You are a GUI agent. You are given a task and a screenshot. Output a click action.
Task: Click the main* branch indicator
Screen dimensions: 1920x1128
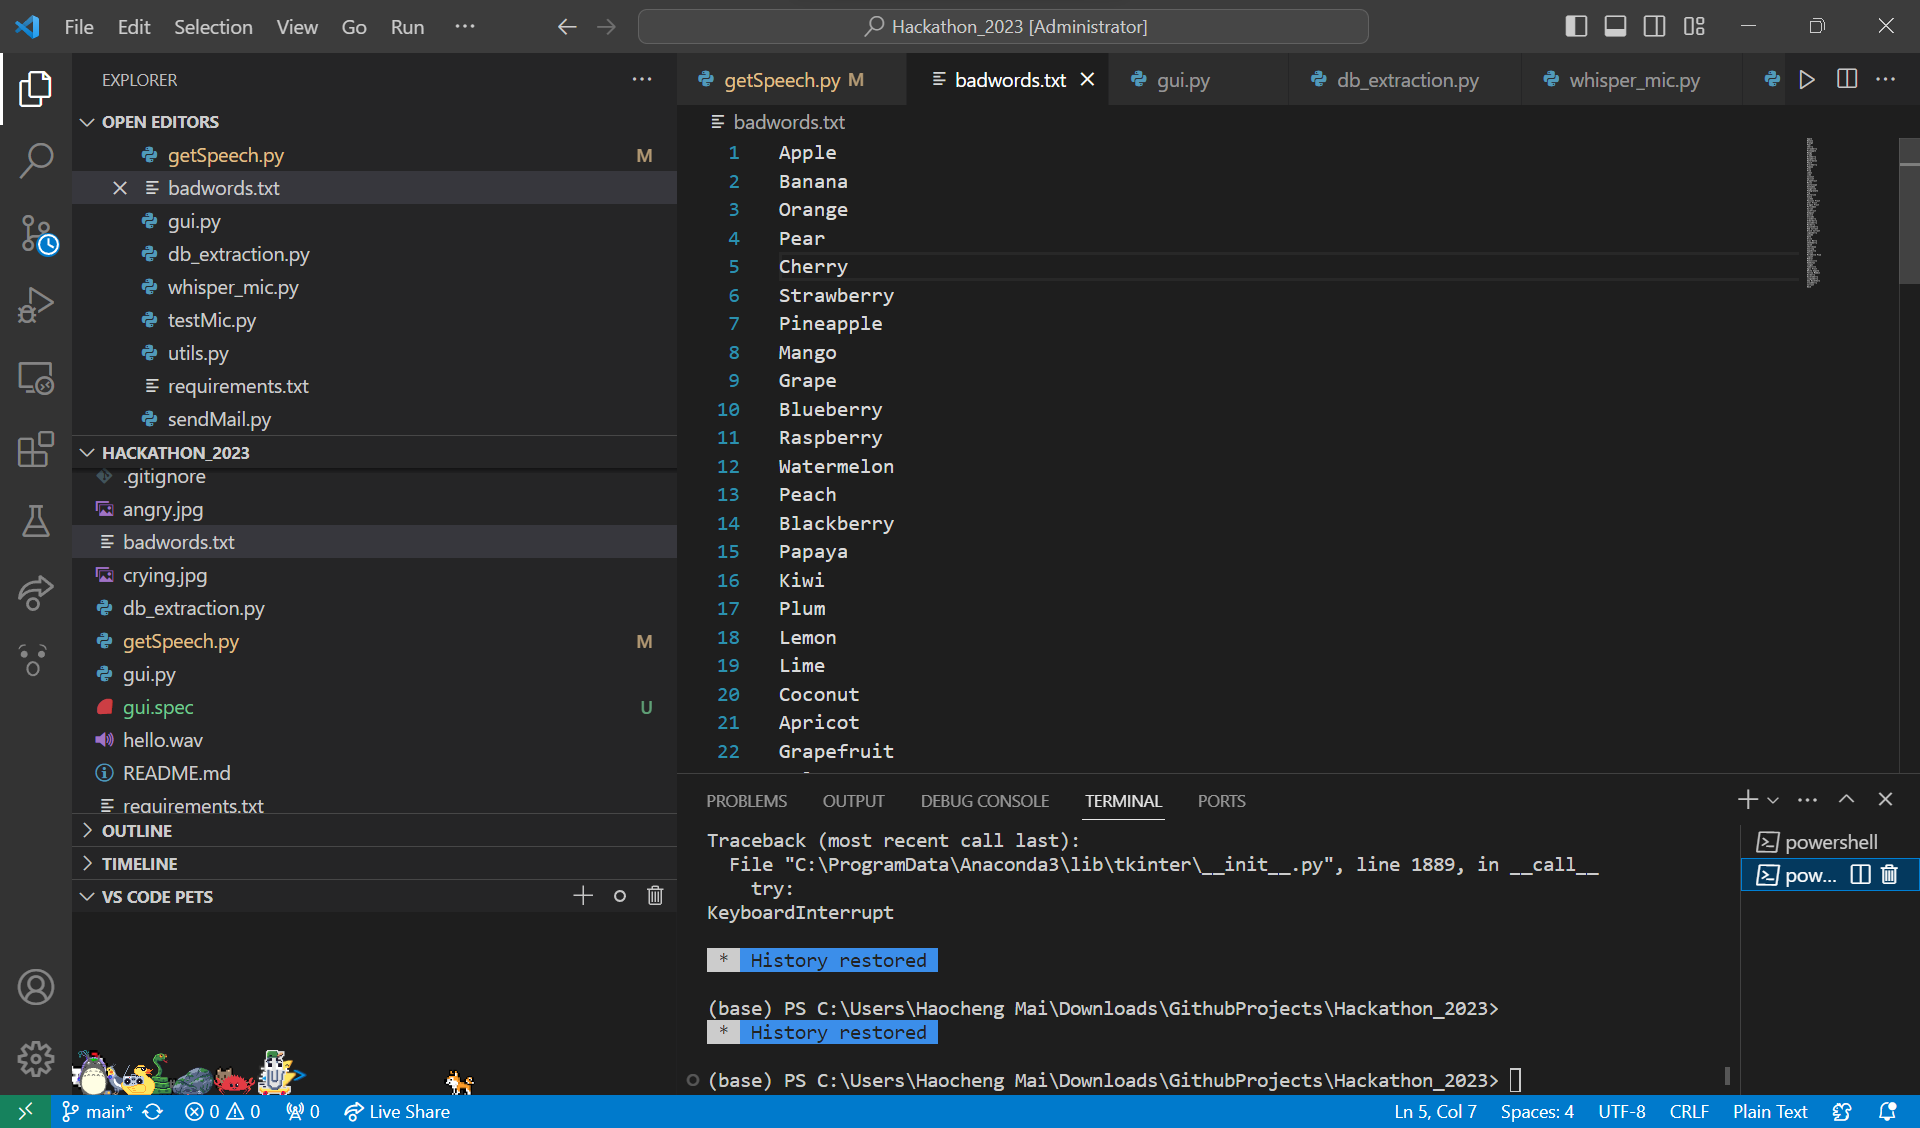(x=98, y=1112)
